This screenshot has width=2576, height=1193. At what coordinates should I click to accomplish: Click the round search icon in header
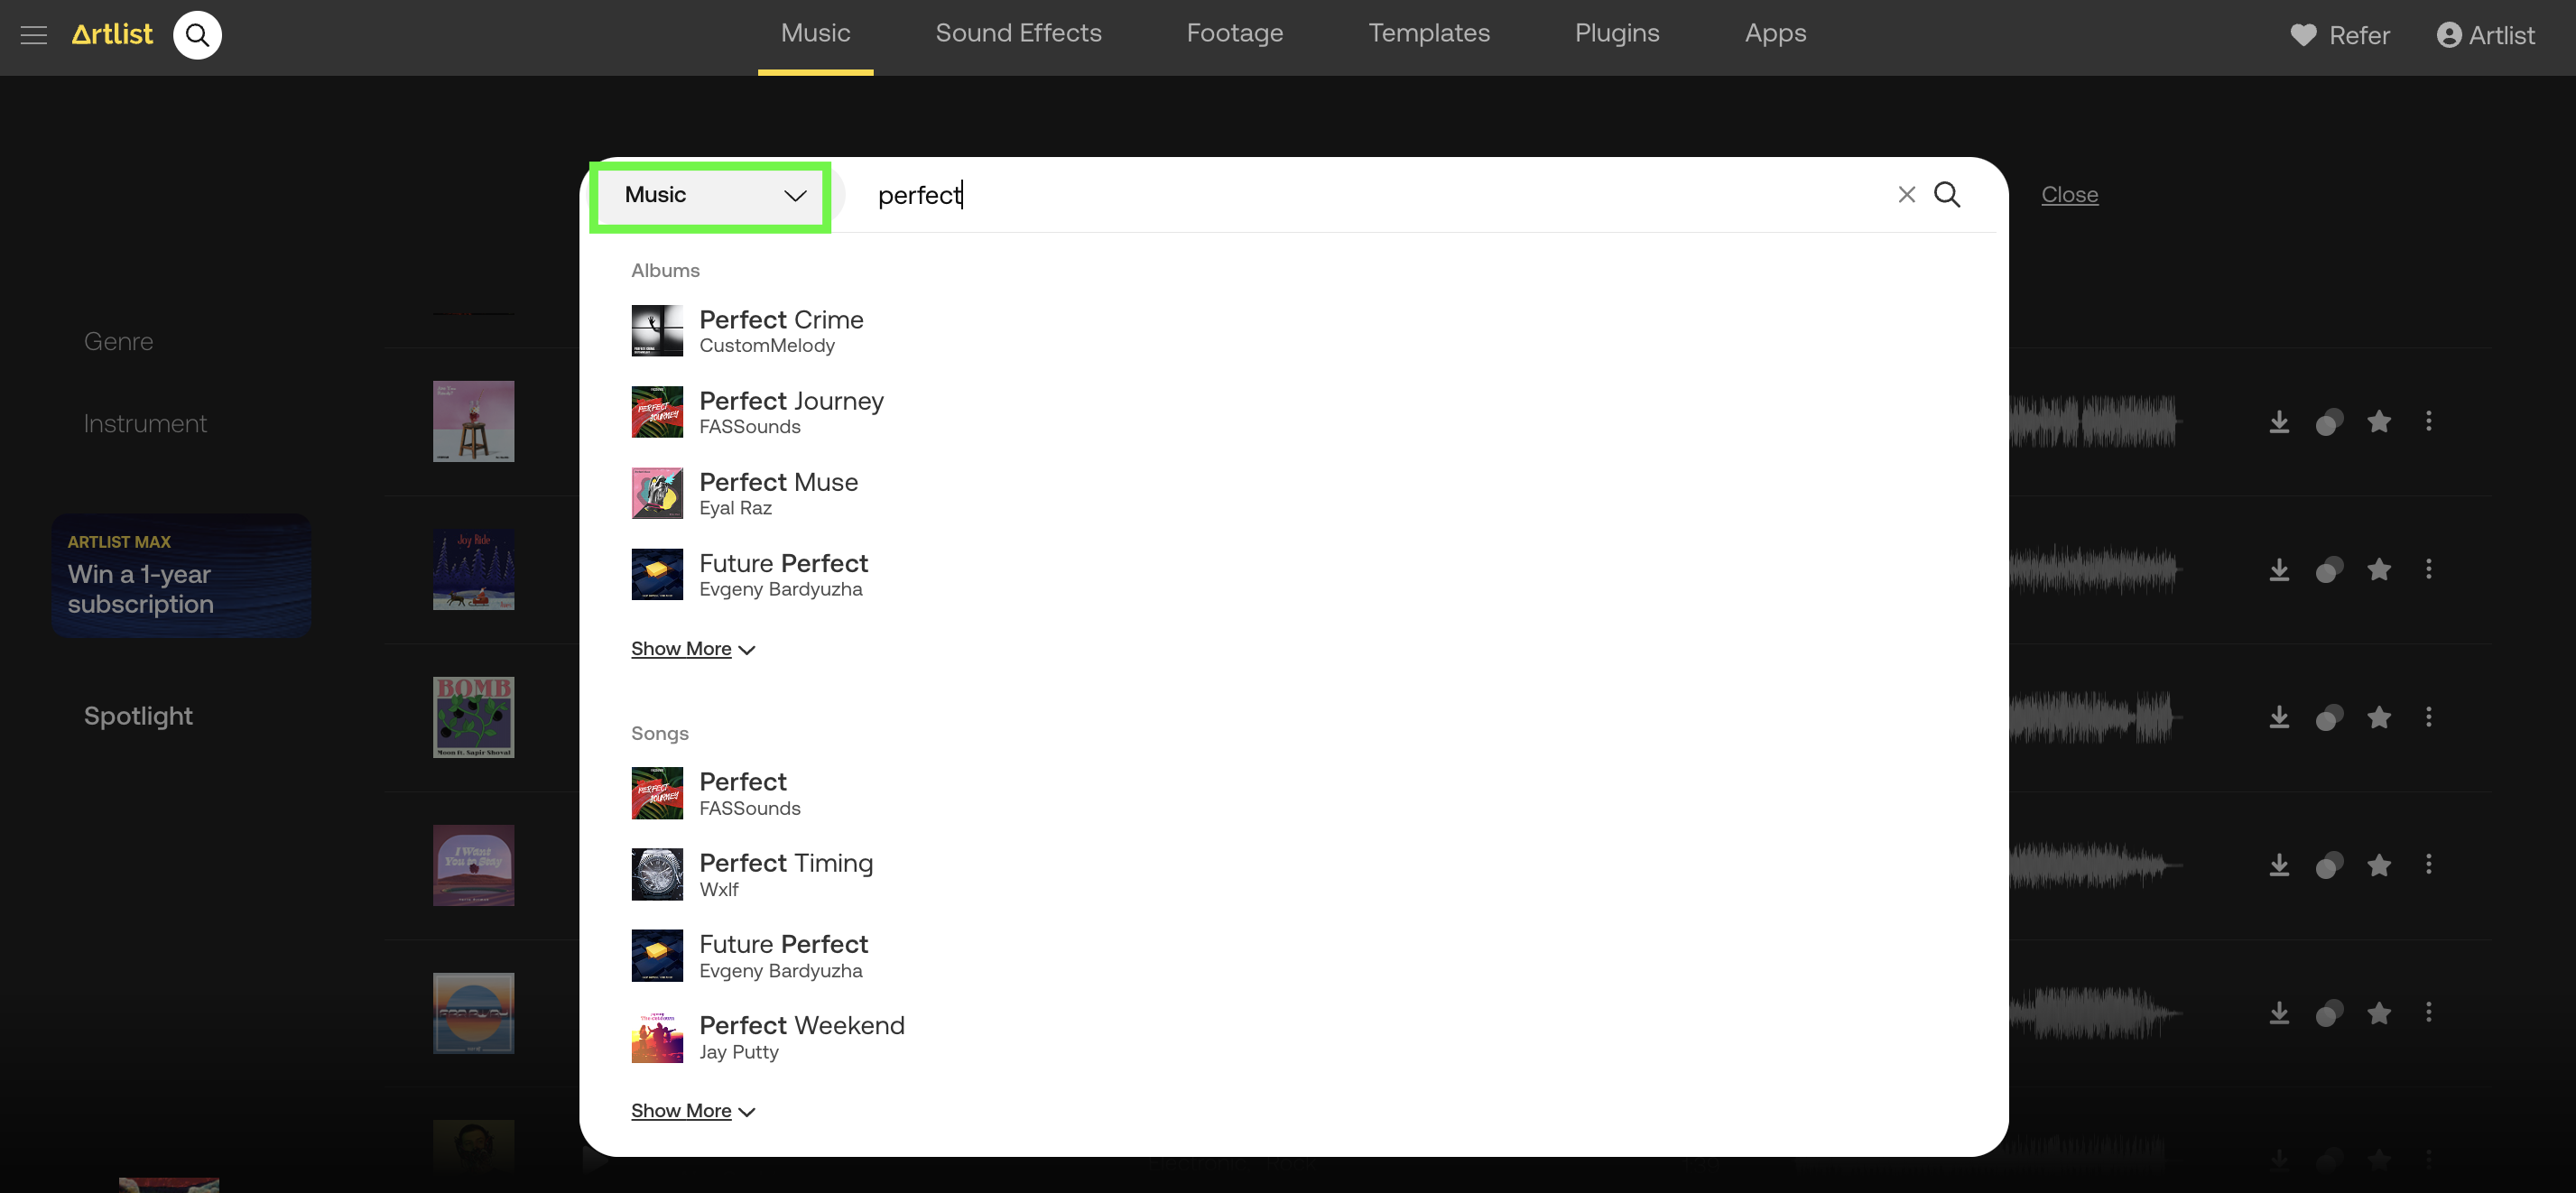(197, 35)
